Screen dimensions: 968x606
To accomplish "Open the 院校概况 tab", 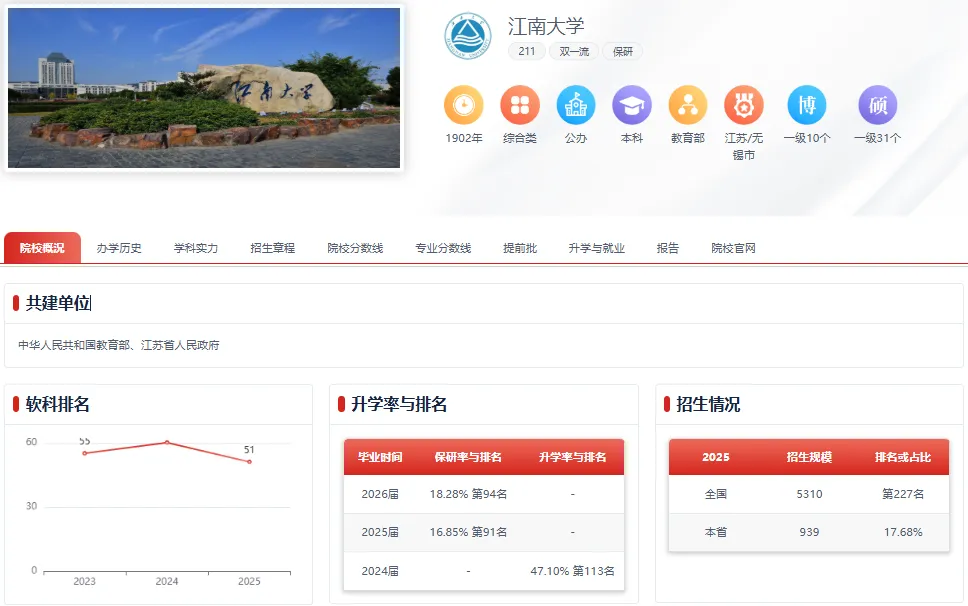I will pos(42,248).
